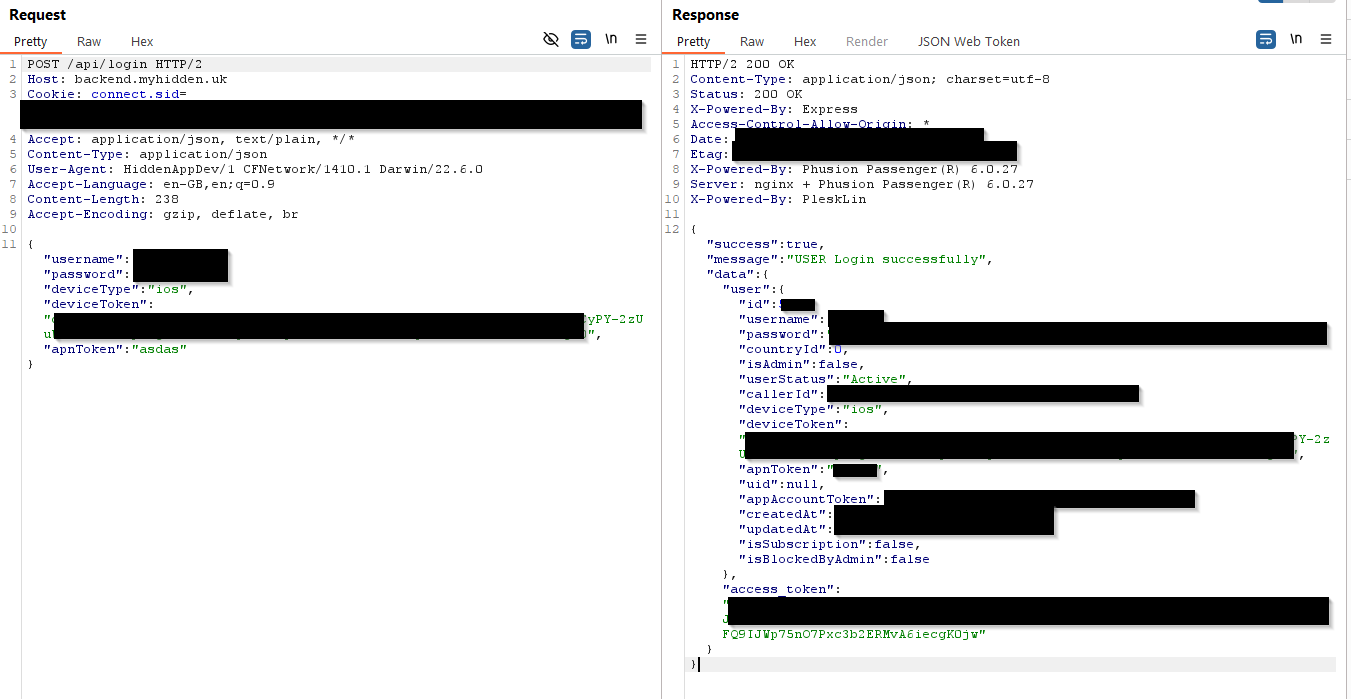The height and width of the screenshot is (699, 1351).
Task: Click the 'Etag:' response header
Action: [710, 154]
